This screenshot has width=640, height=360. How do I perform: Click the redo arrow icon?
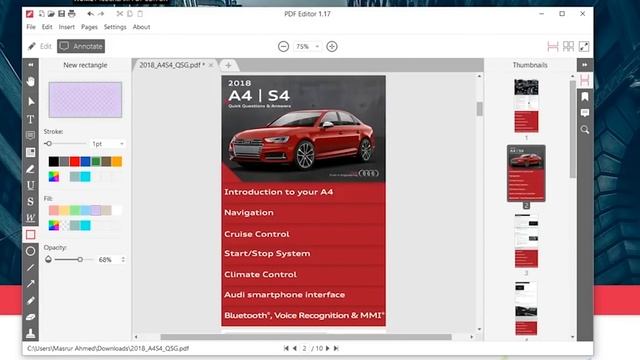click(101, 13)
